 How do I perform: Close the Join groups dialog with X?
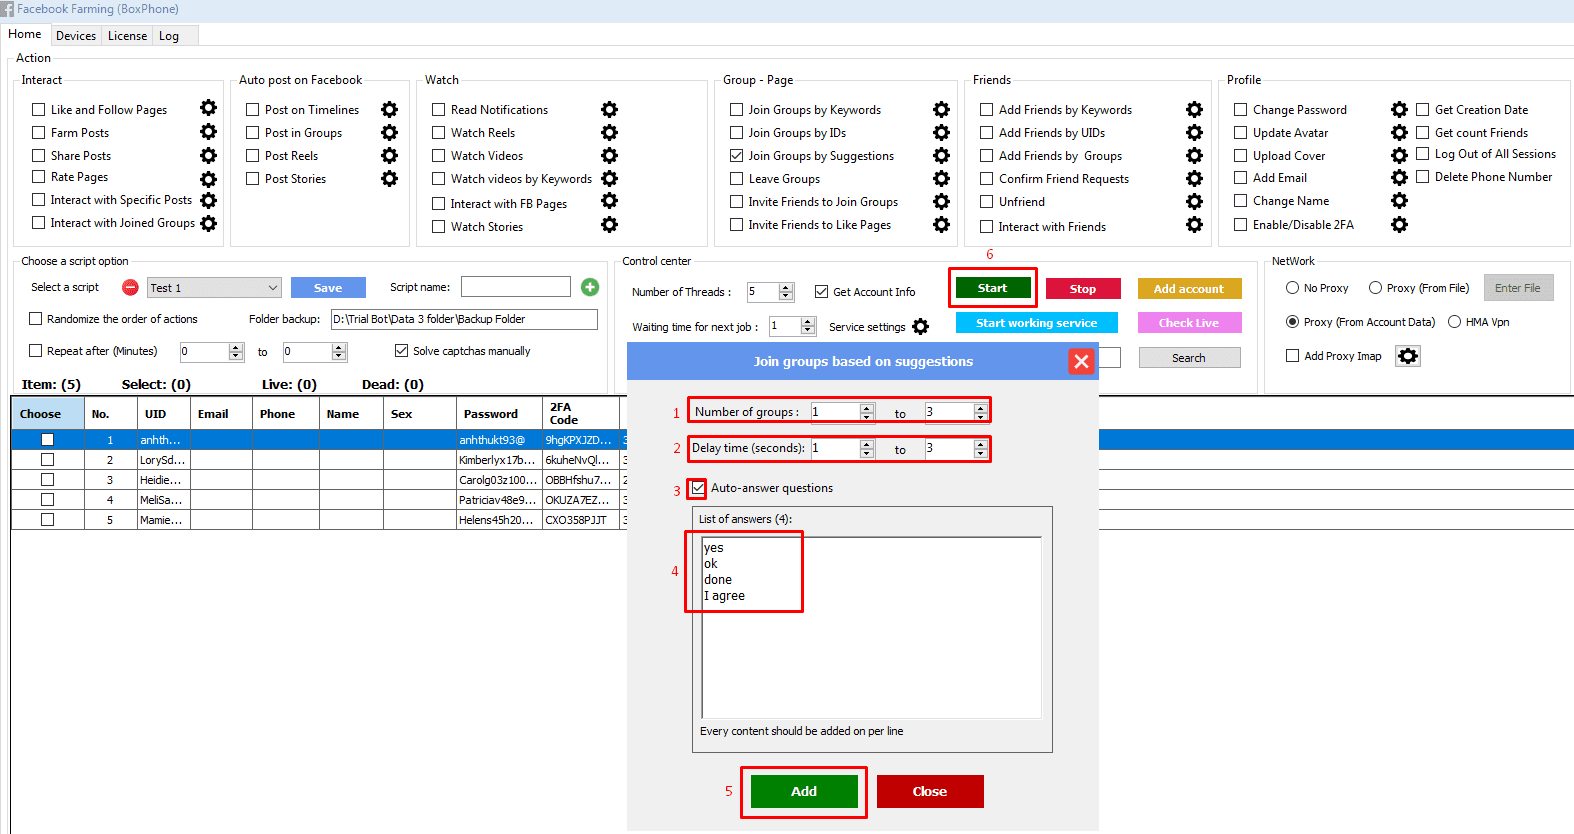[x=1081, y=361]
